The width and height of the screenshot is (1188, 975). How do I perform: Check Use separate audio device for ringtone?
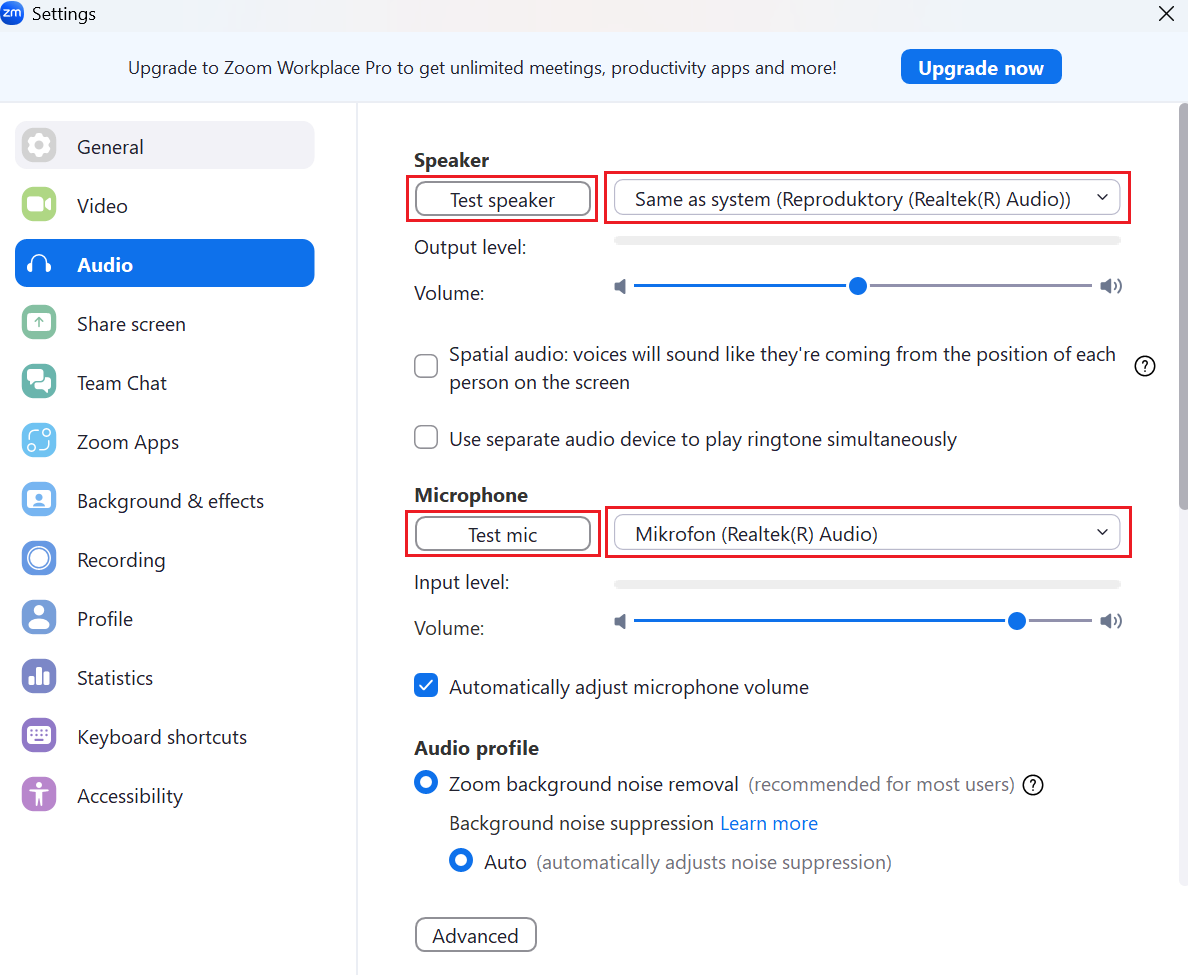pyautogui.click(x=427, y=438)
